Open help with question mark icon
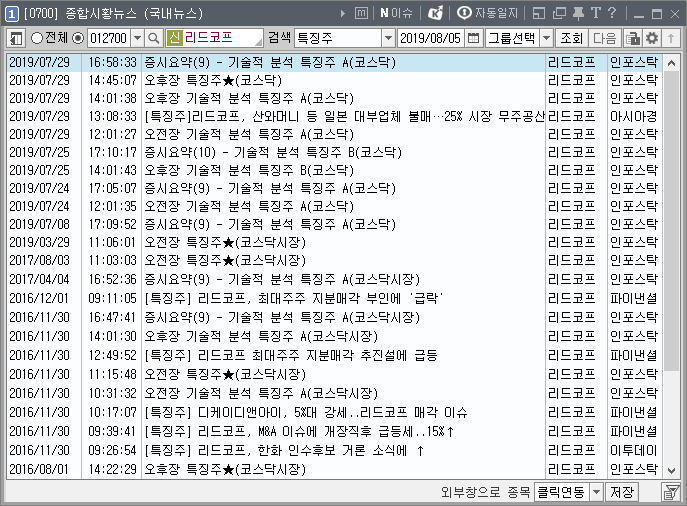The image size is (687, 506). click(612, 13)
